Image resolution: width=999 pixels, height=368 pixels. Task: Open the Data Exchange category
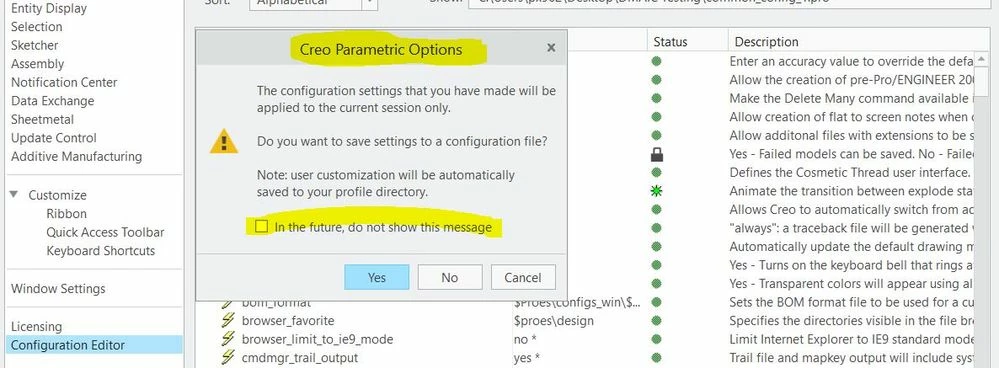pyautogui.click(x=52, y=101)
